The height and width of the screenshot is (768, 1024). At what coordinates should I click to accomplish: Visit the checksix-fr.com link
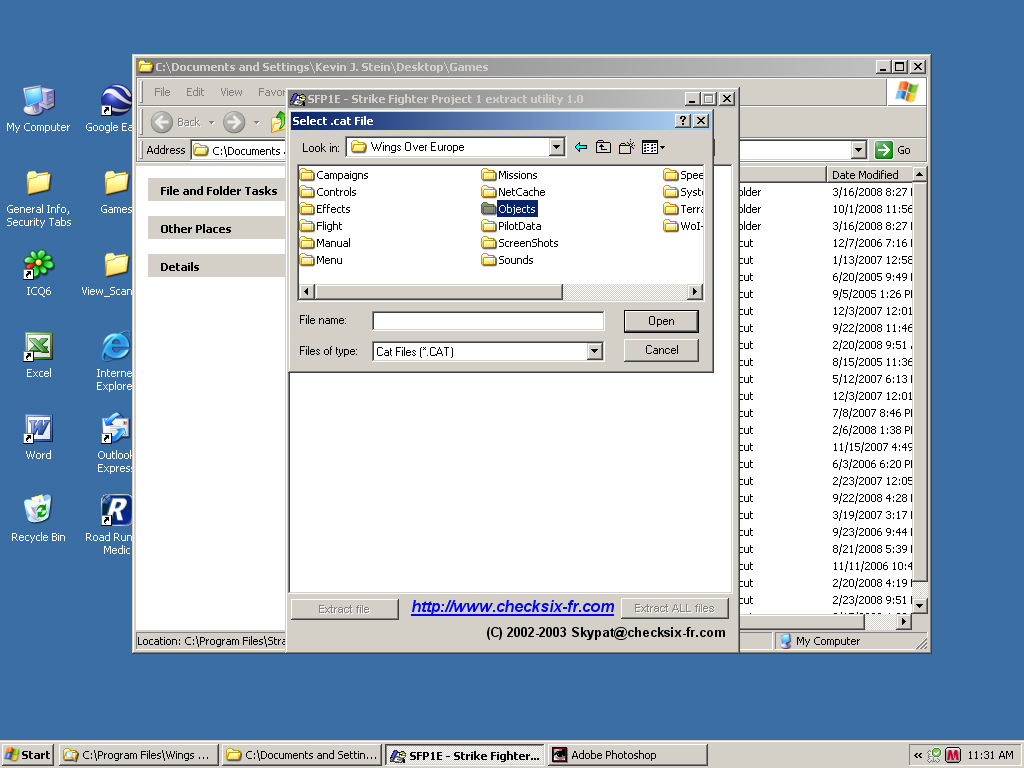pyautogui.click(x=513, y=607)
